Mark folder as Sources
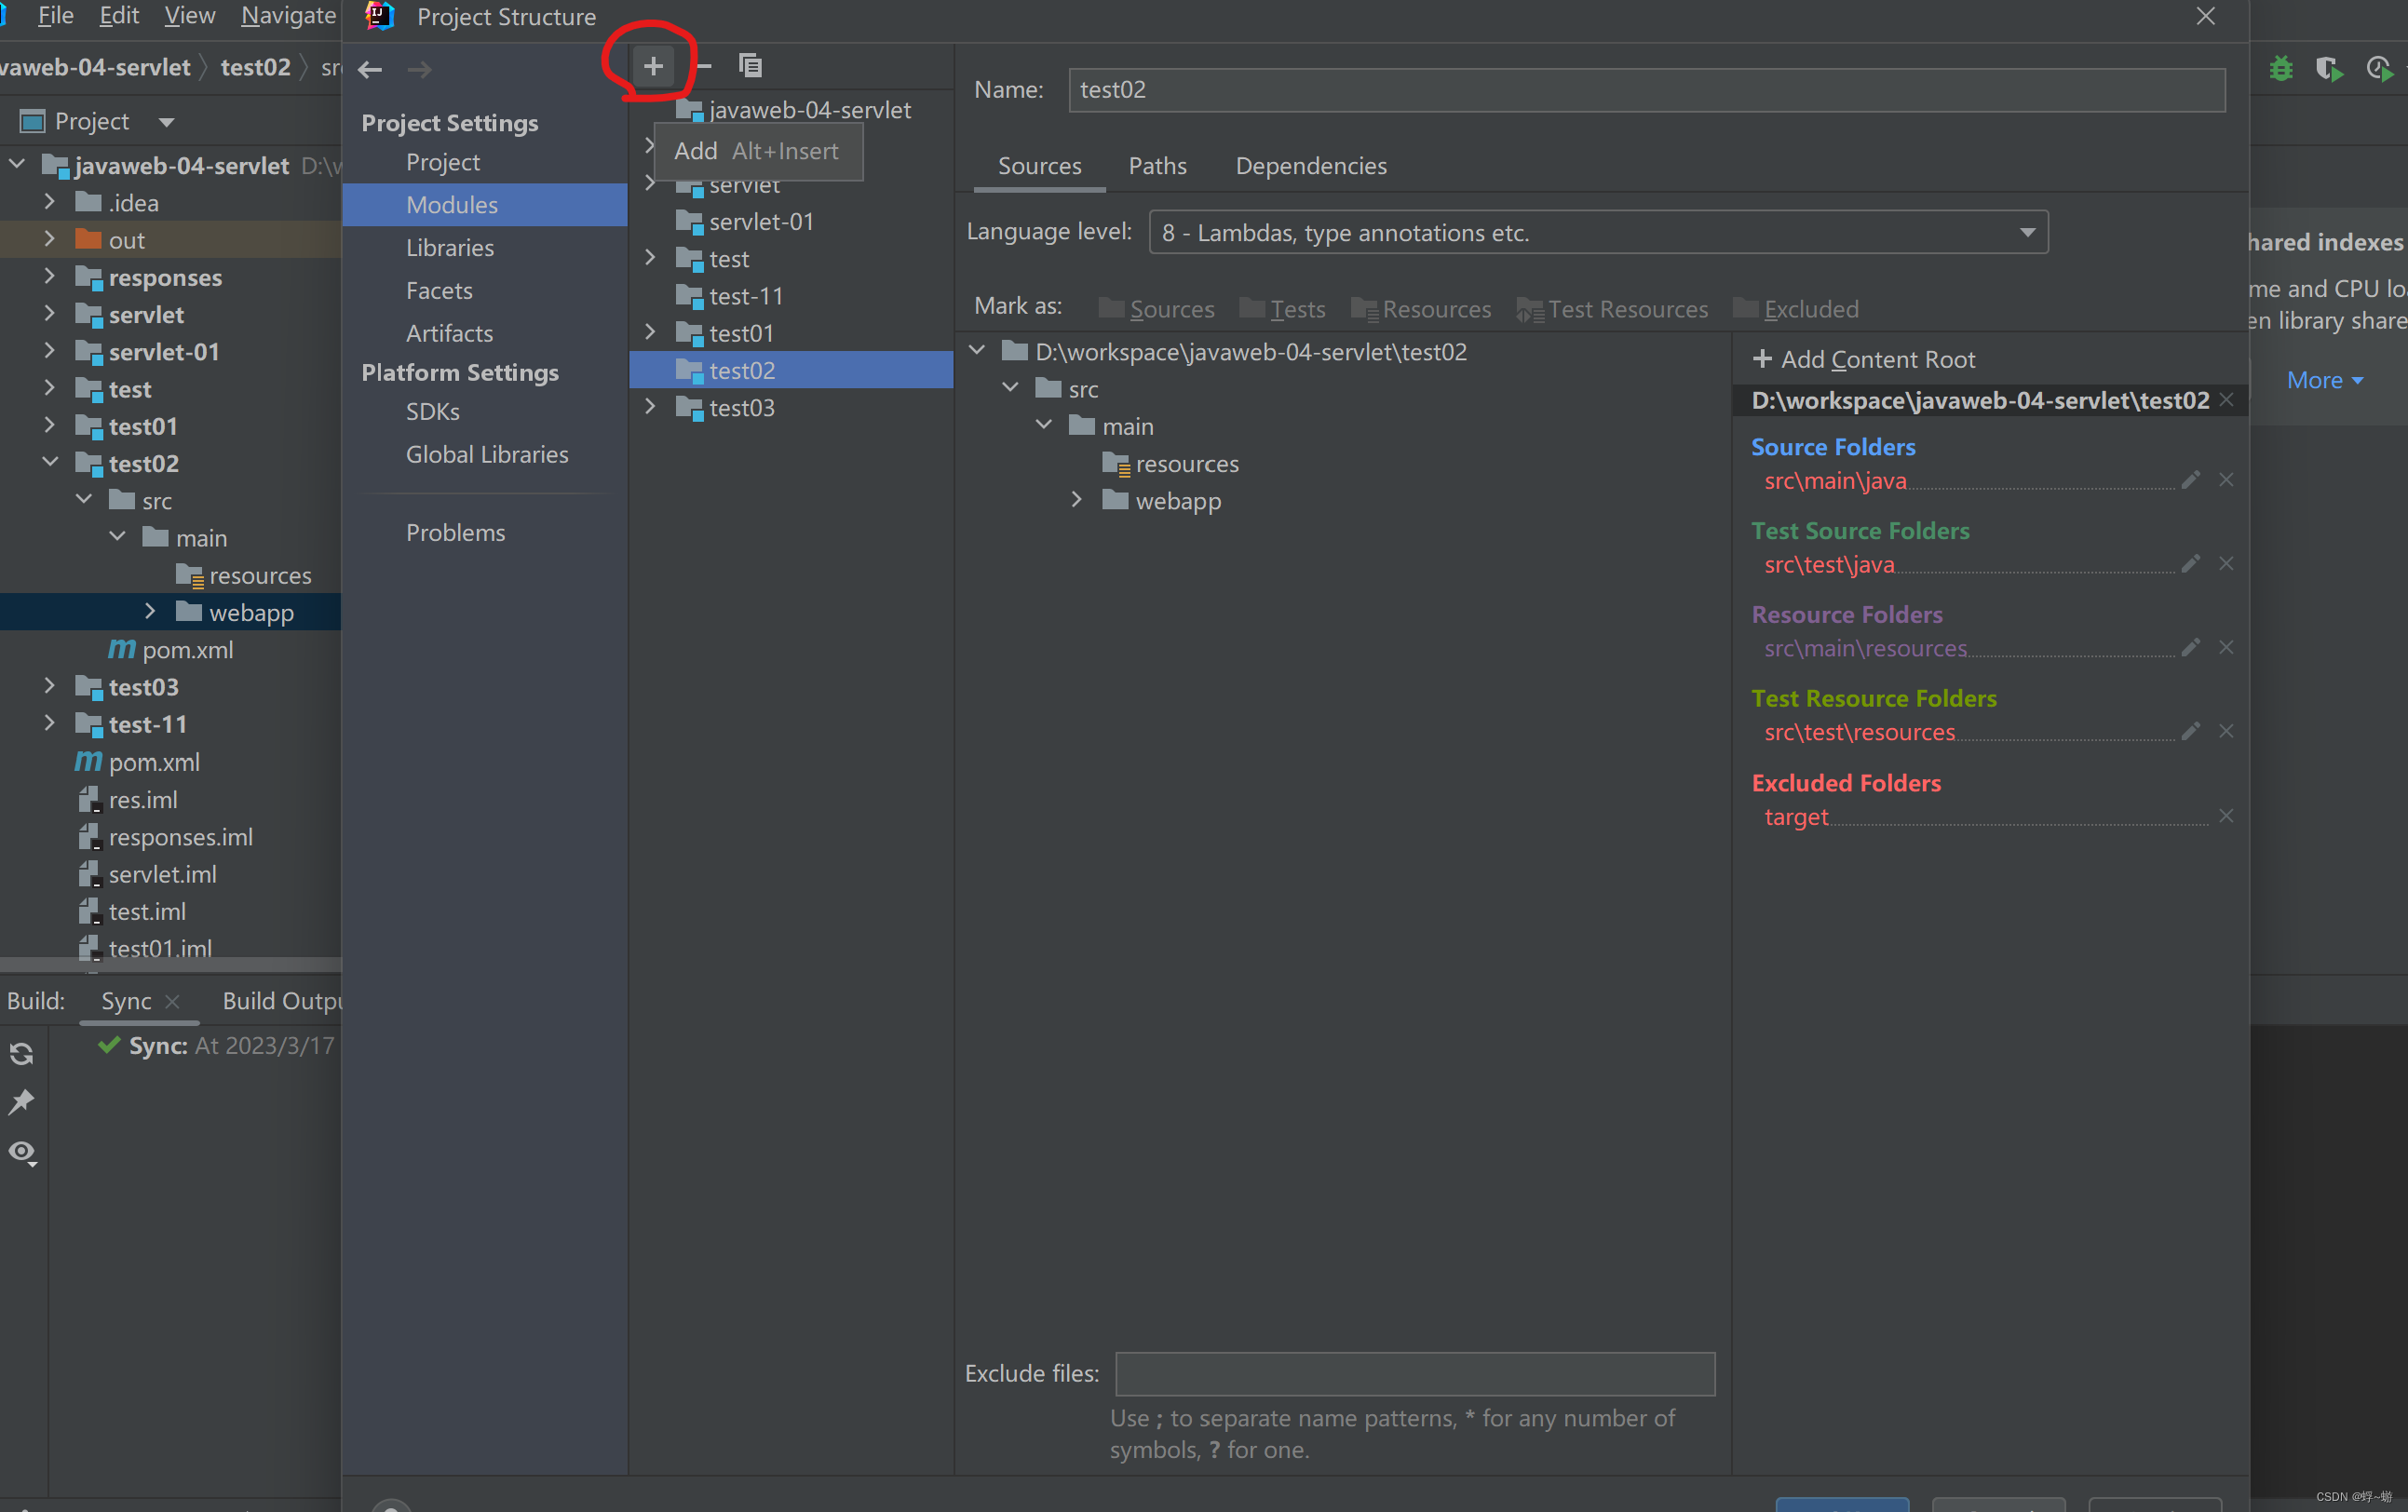The height and width of the screenshot is (1512, 2408). 1157,309
